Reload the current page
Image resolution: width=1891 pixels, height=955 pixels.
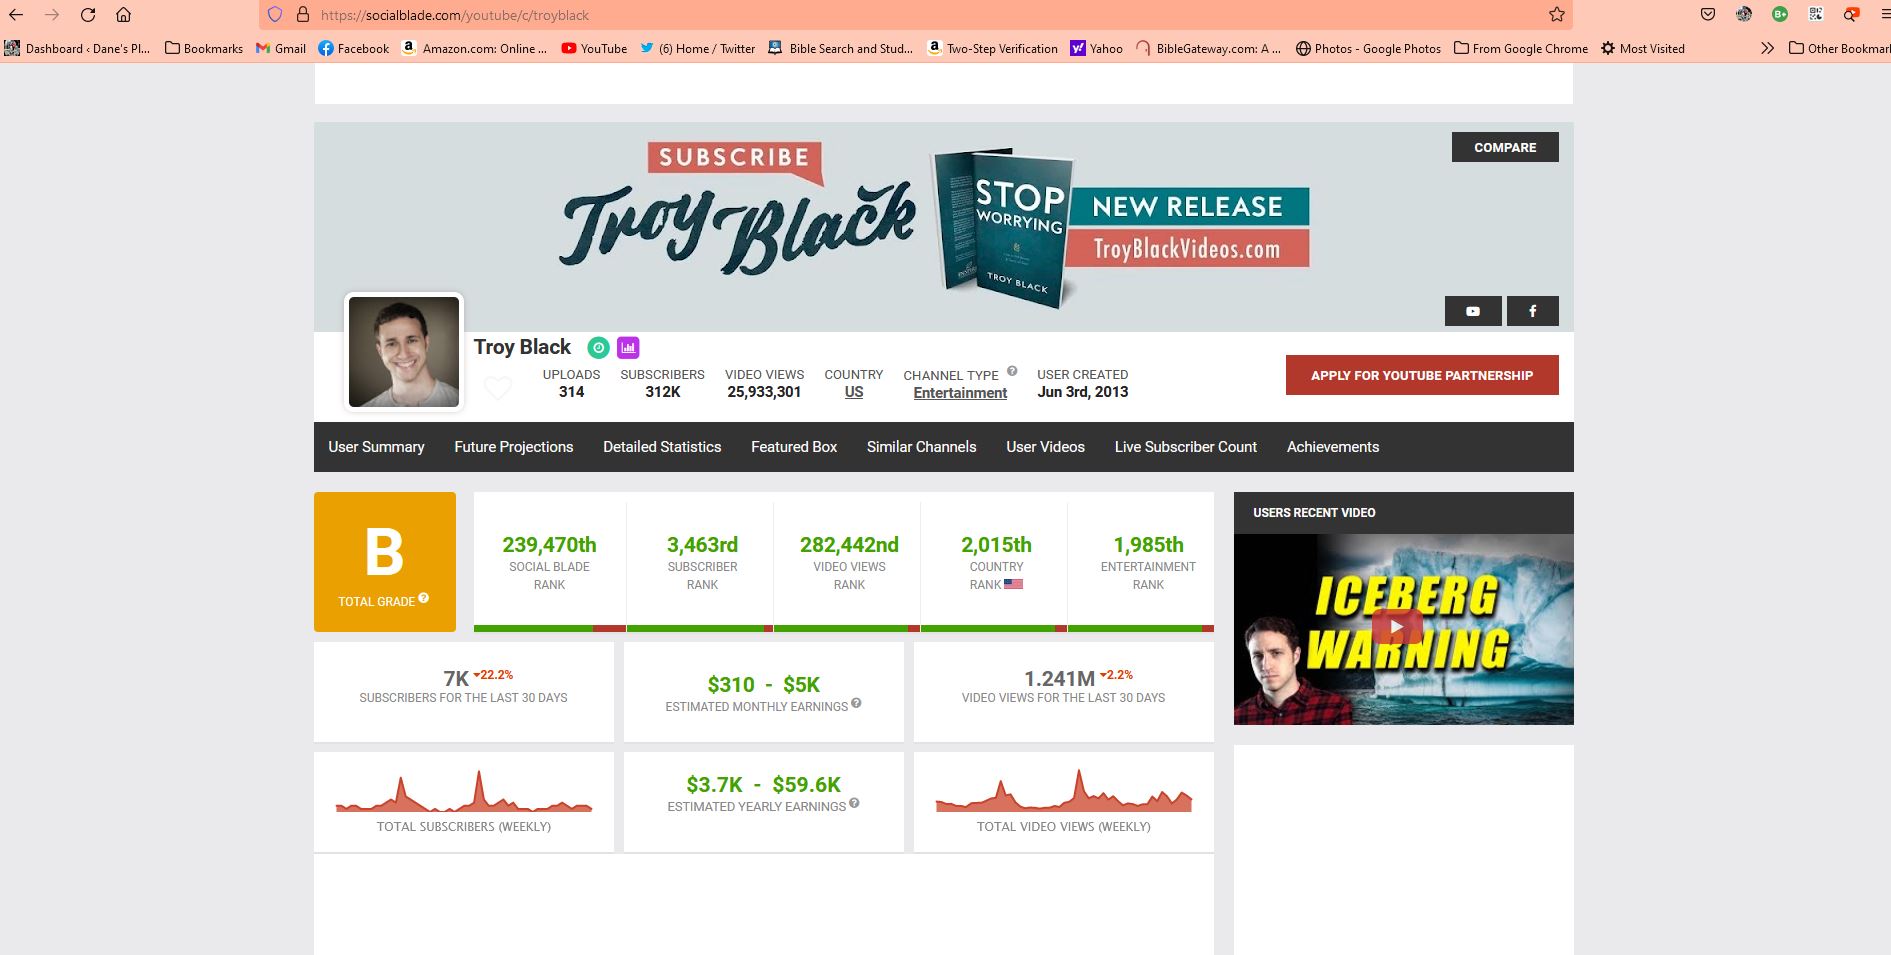pos(88,15)
